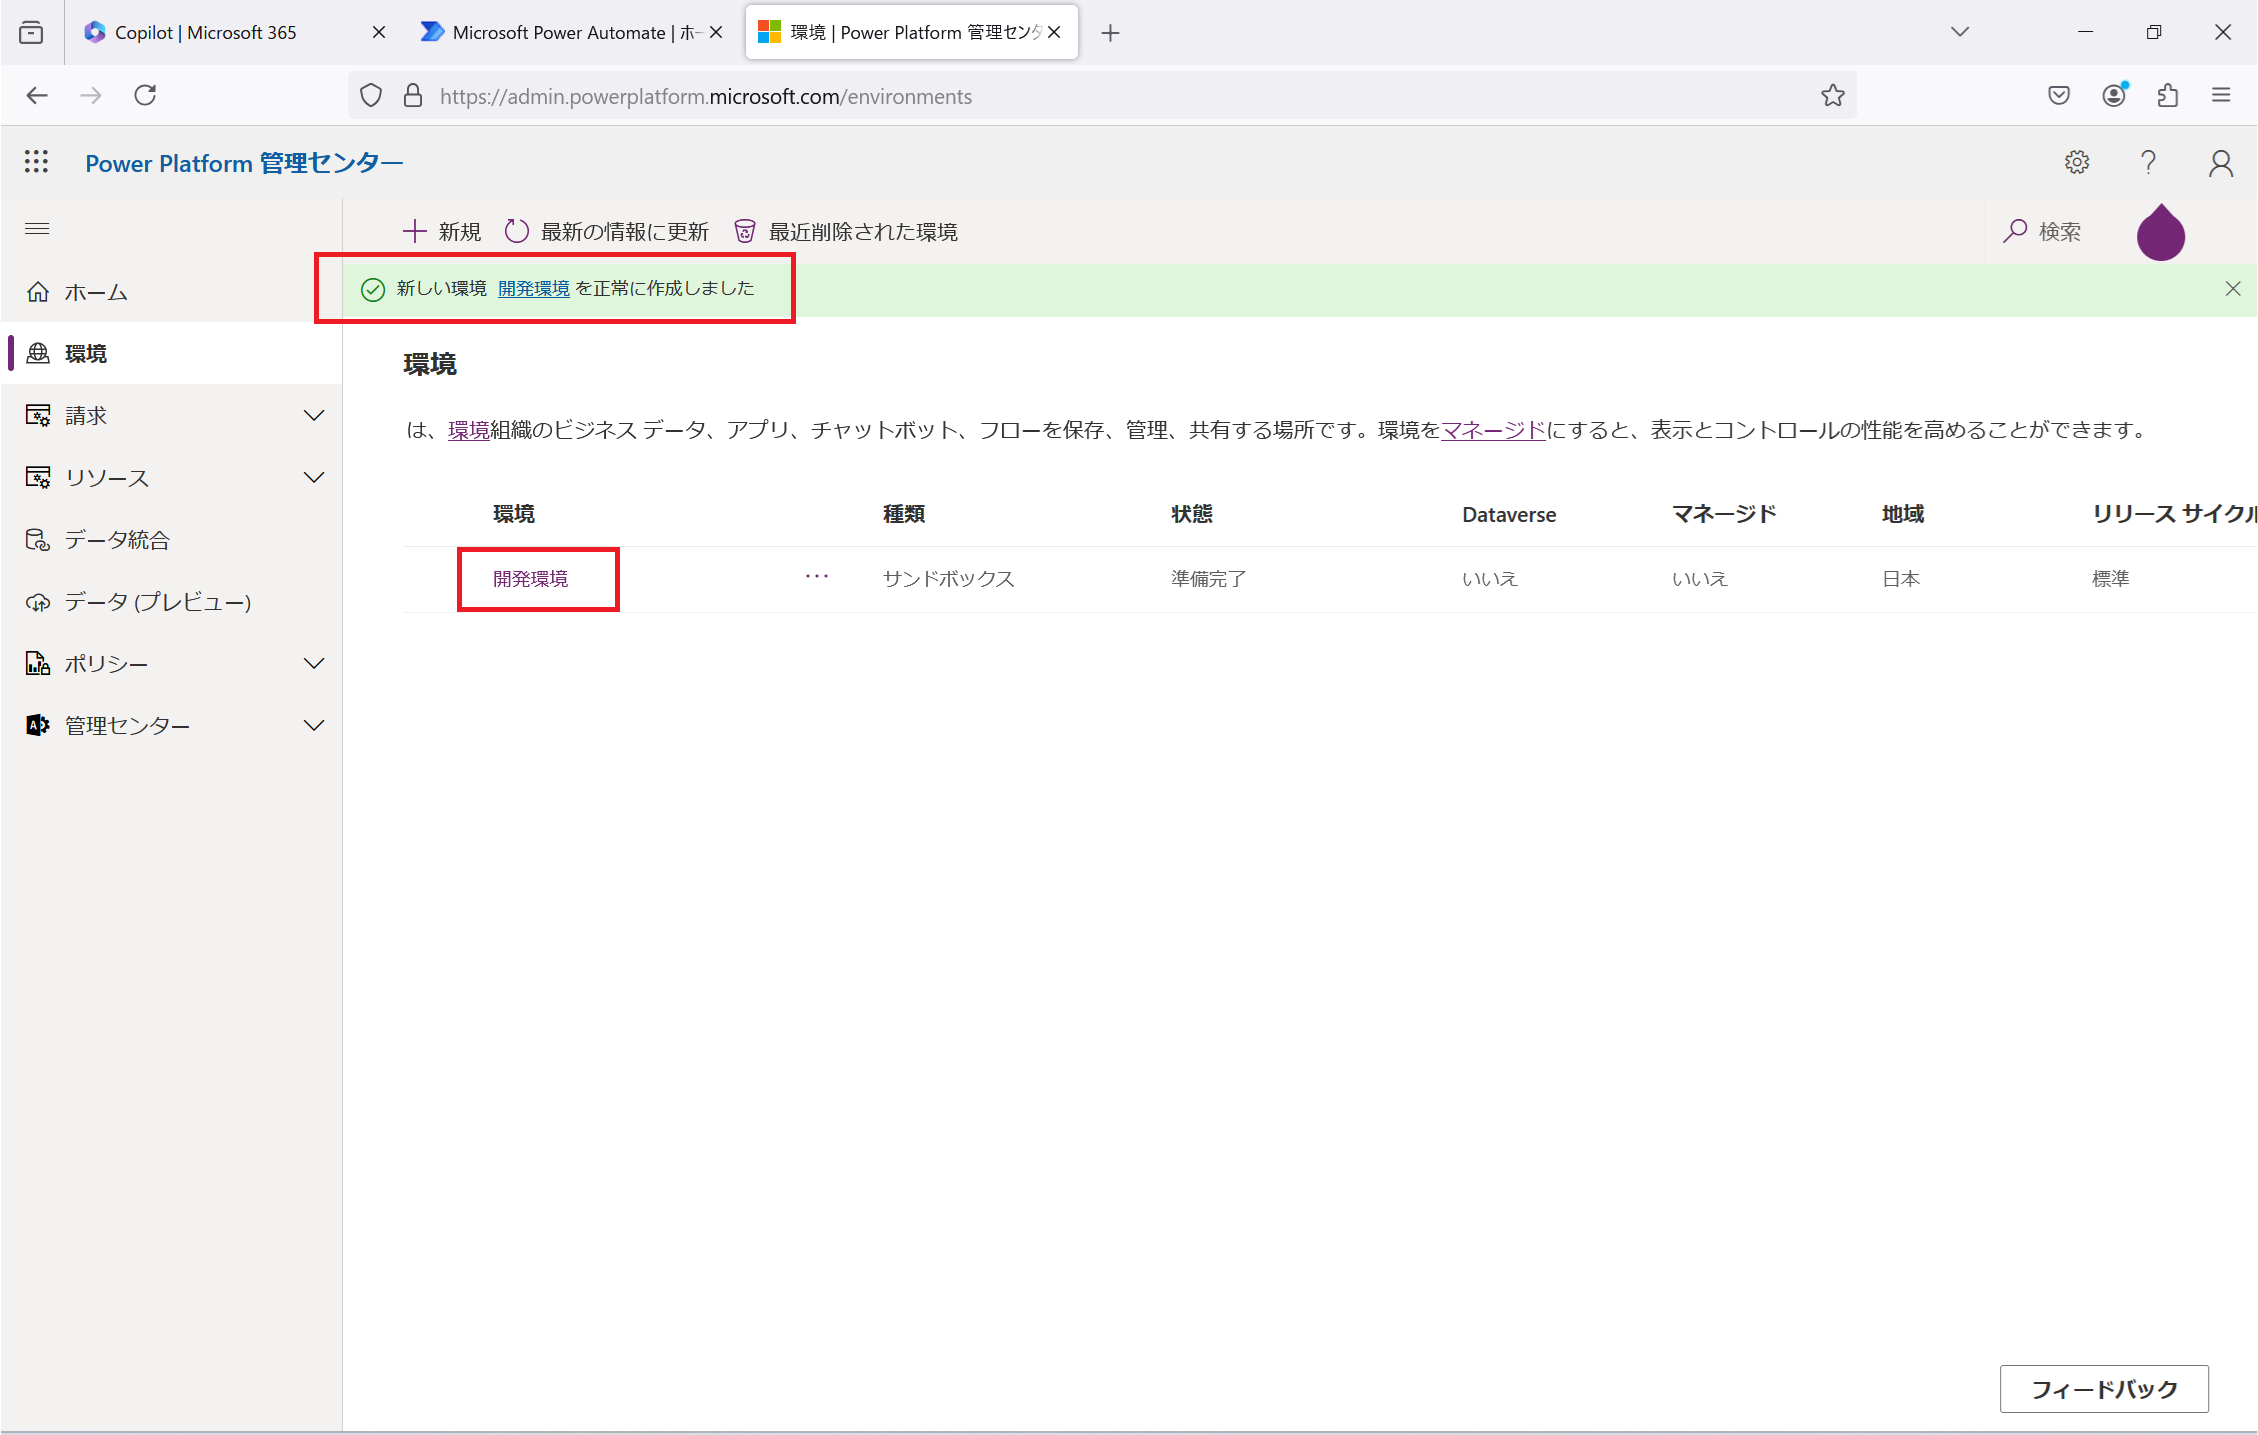
Task: Collapse the left navigation hamburger menu
Action: [37, 229]
